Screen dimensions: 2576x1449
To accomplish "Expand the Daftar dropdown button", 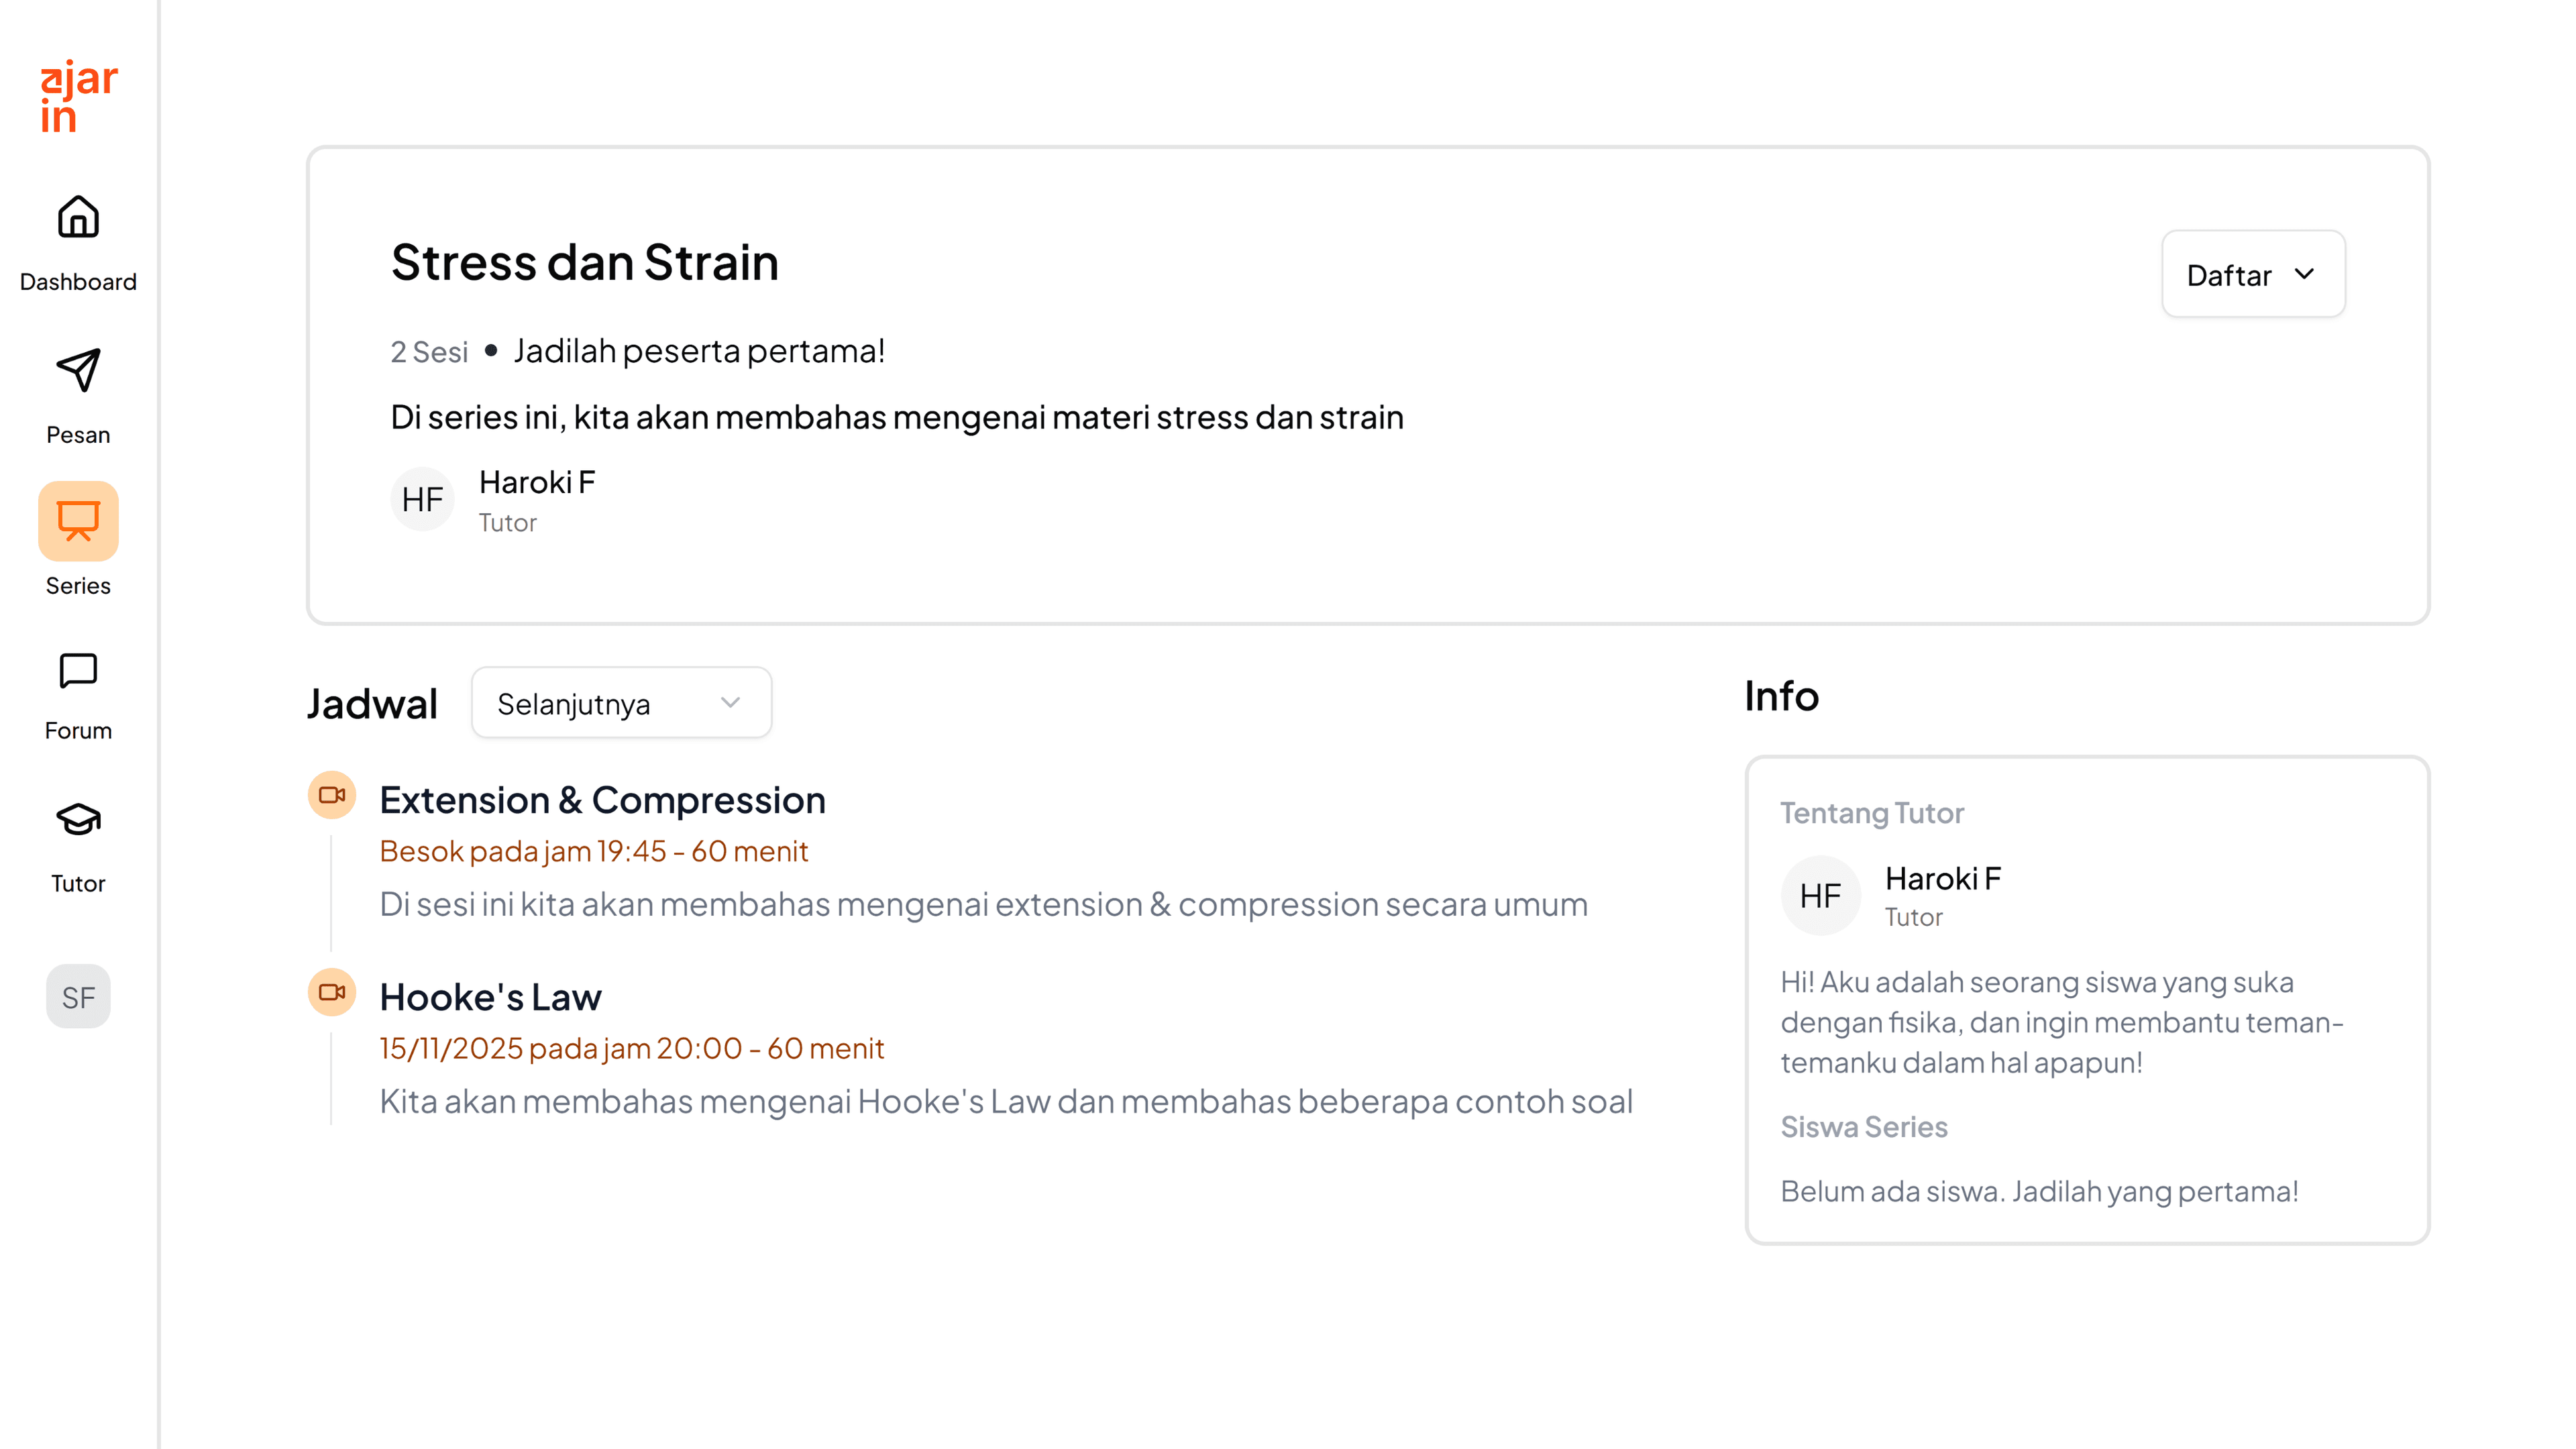I will pos(2253,275).
